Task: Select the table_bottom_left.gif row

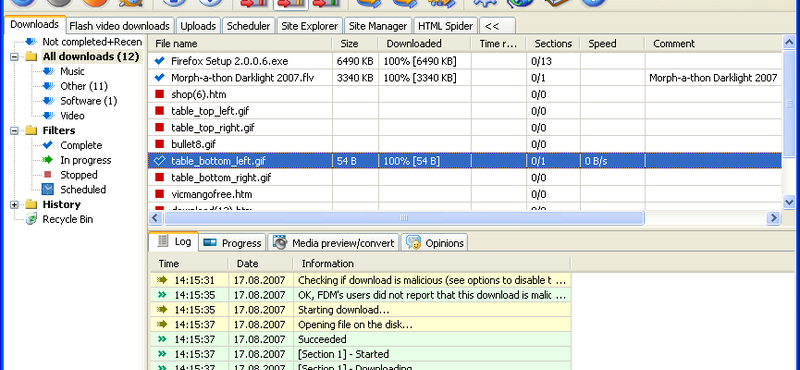Action: click(x=465, y=161)
